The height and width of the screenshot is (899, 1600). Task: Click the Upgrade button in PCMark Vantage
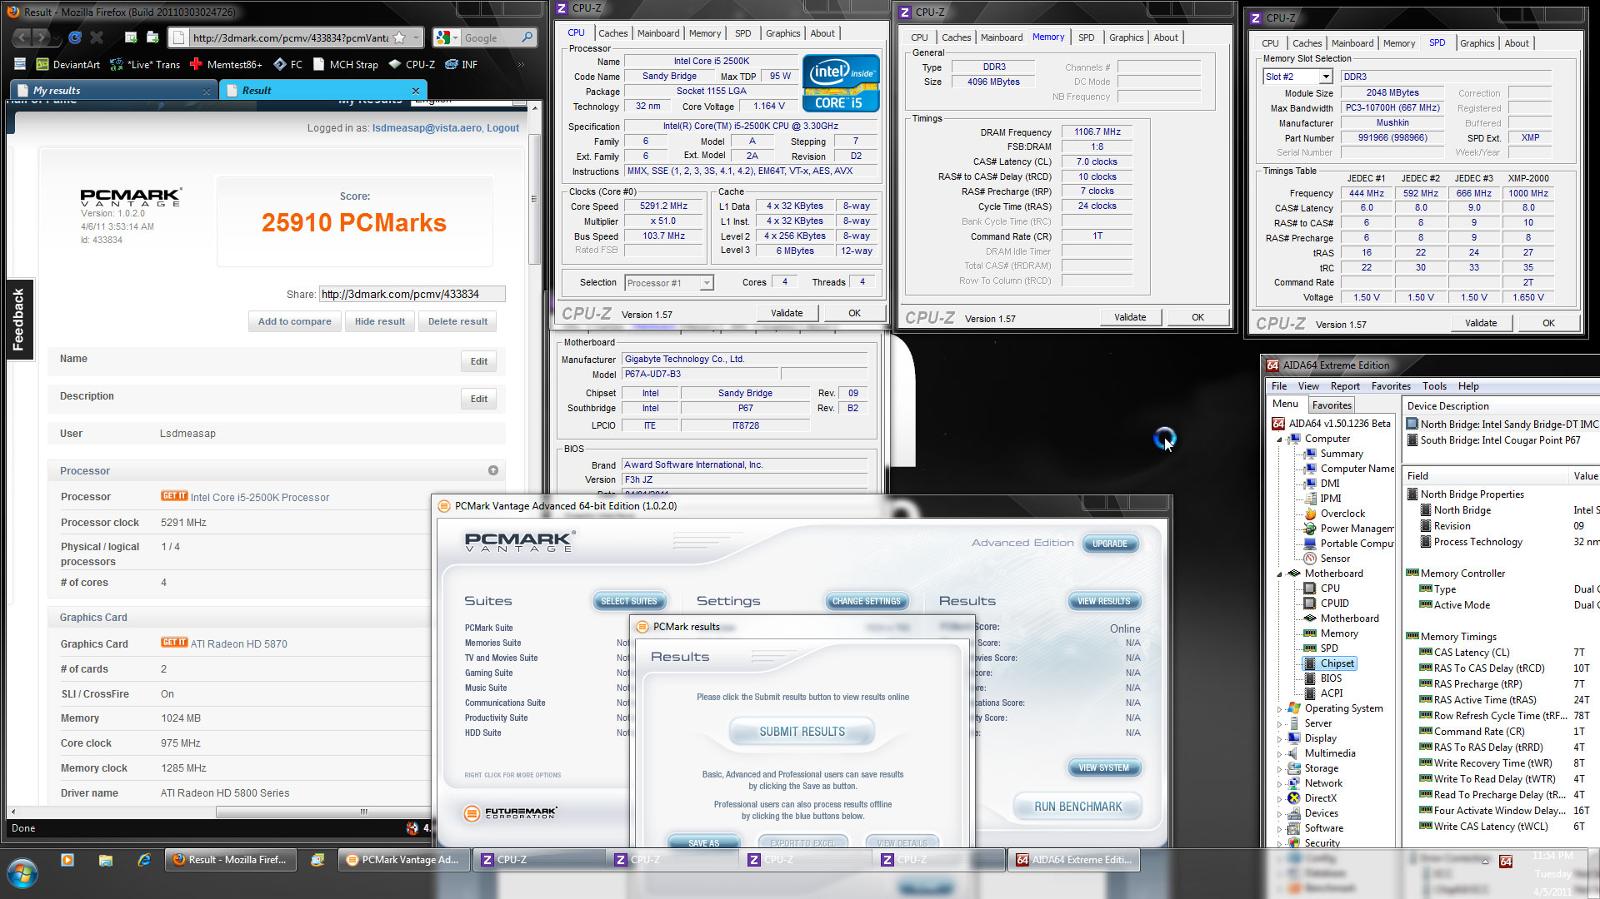tap(1109, 543)
